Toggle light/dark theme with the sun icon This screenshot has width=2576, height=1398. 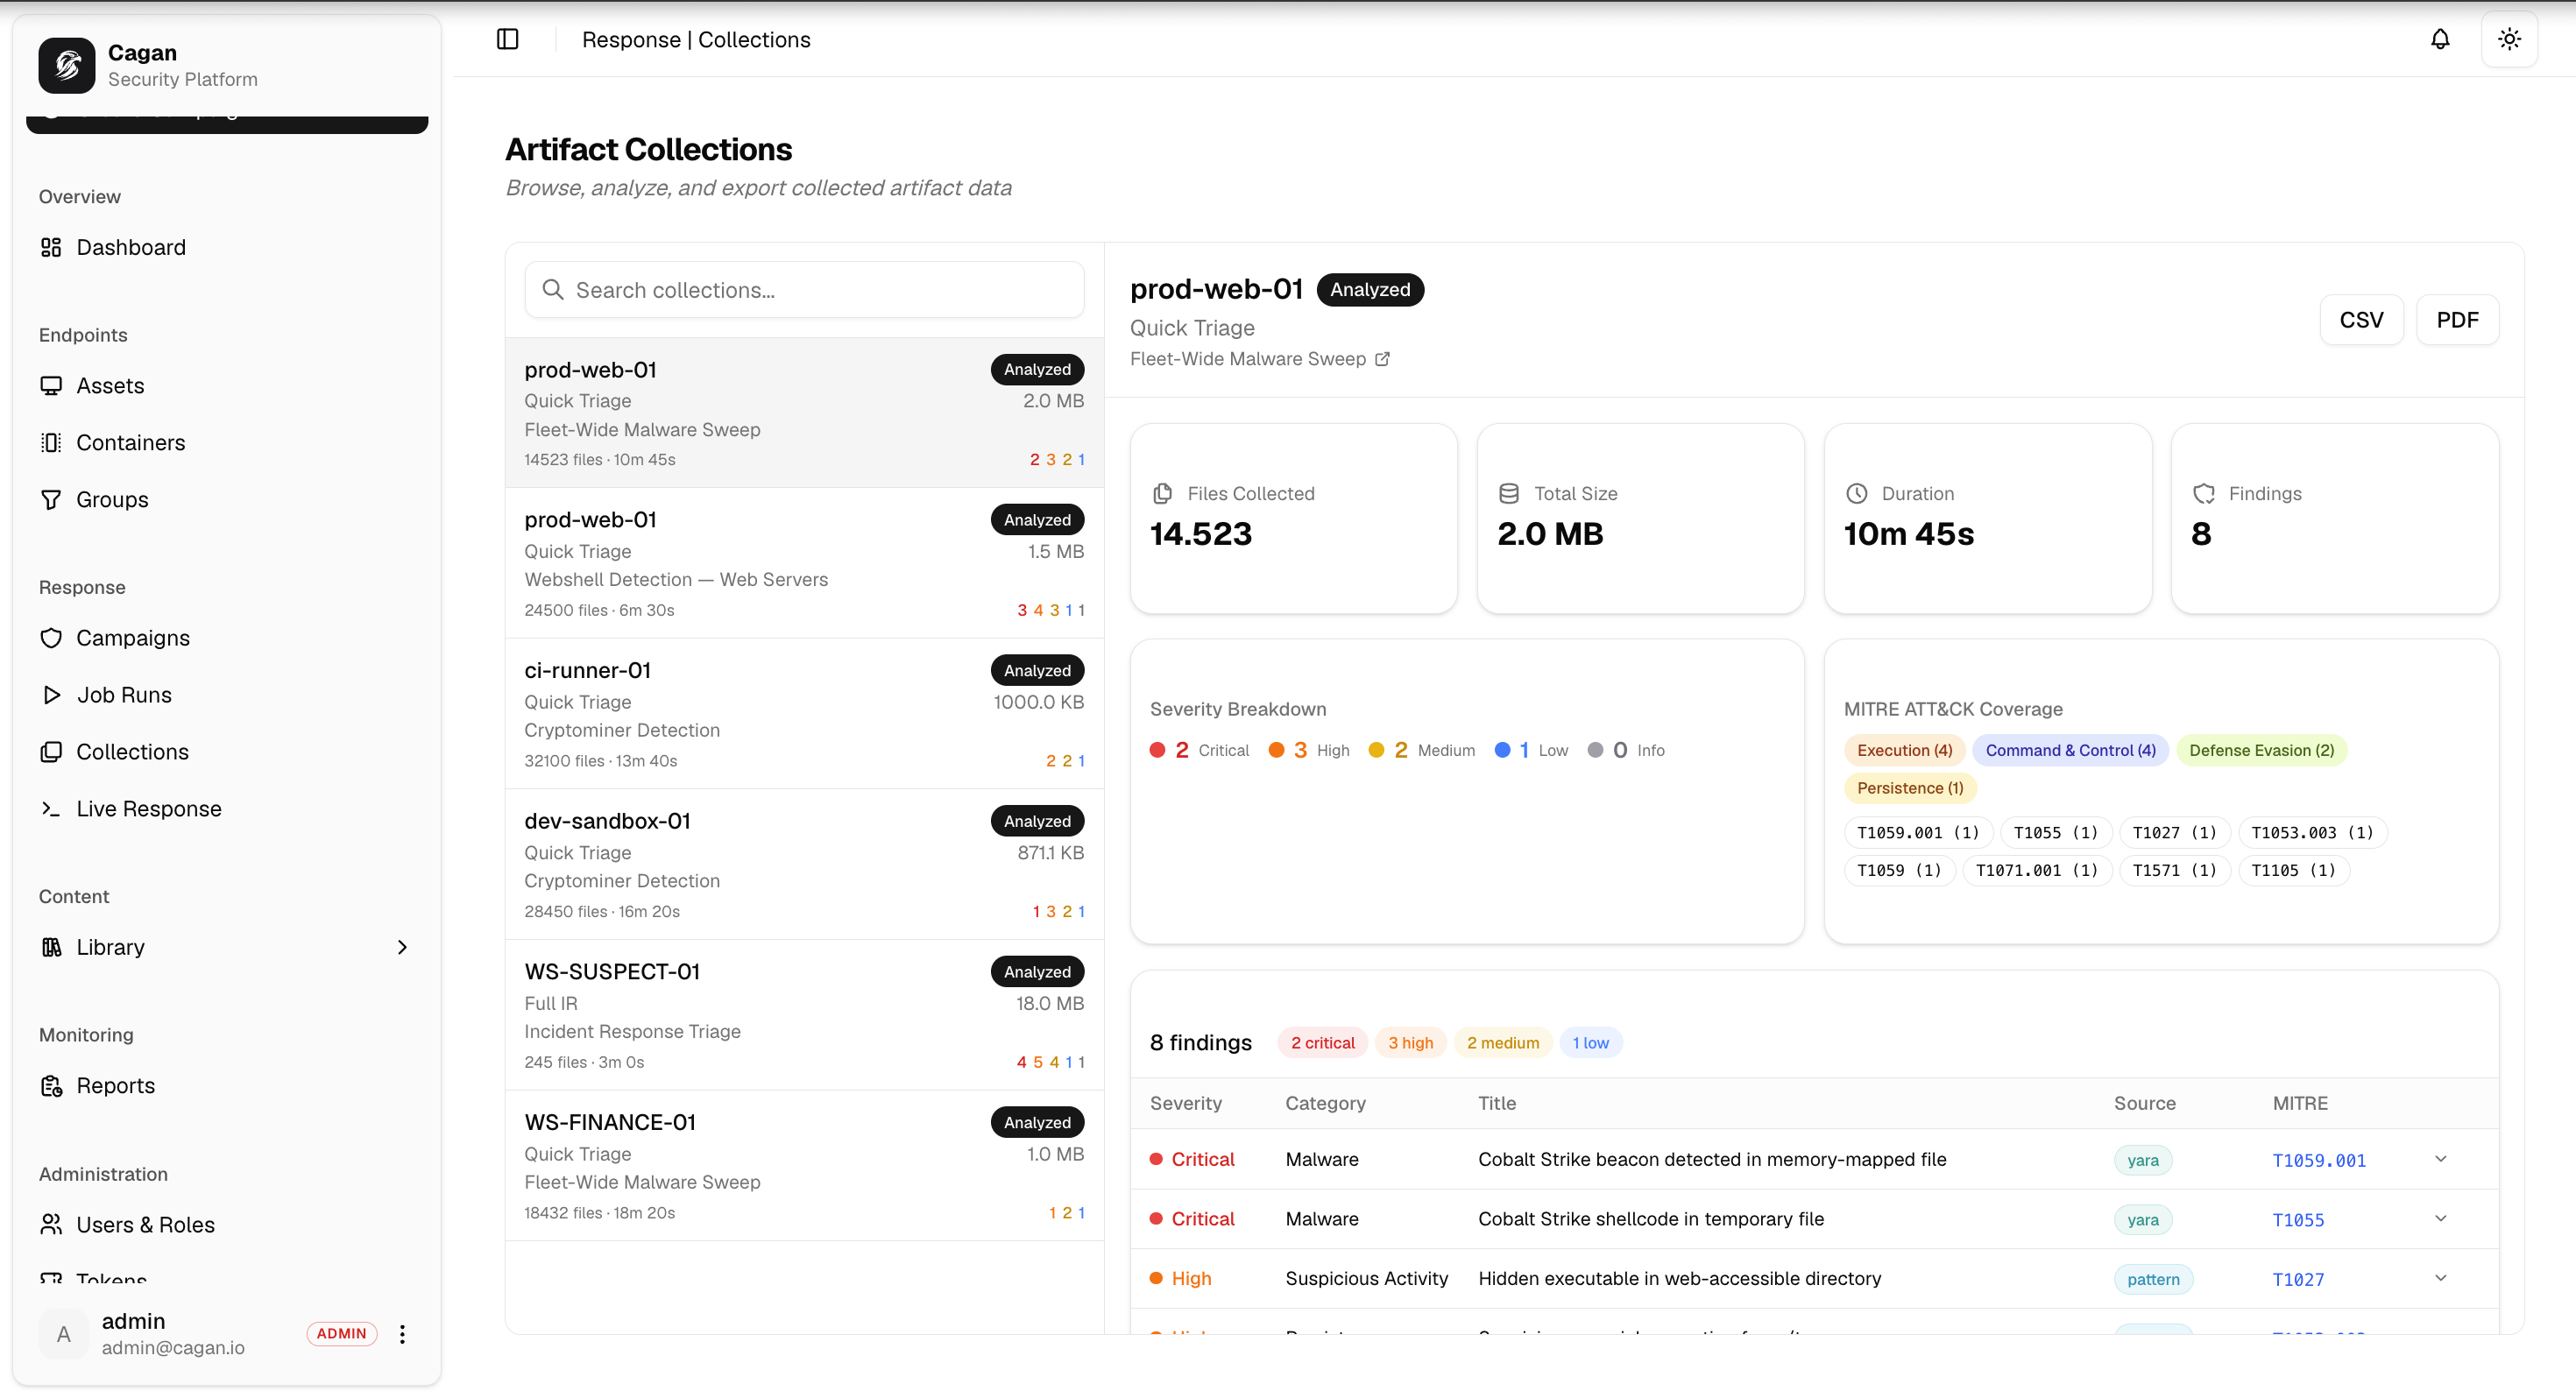pos(2509,39)
